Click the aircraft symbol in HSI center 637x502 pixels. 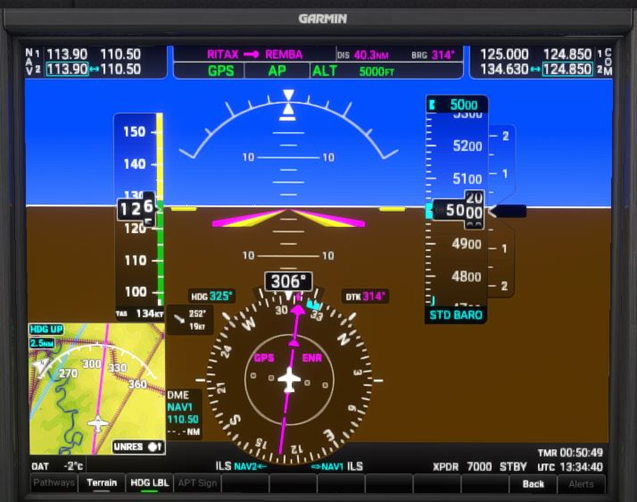[x=289, y=380]
